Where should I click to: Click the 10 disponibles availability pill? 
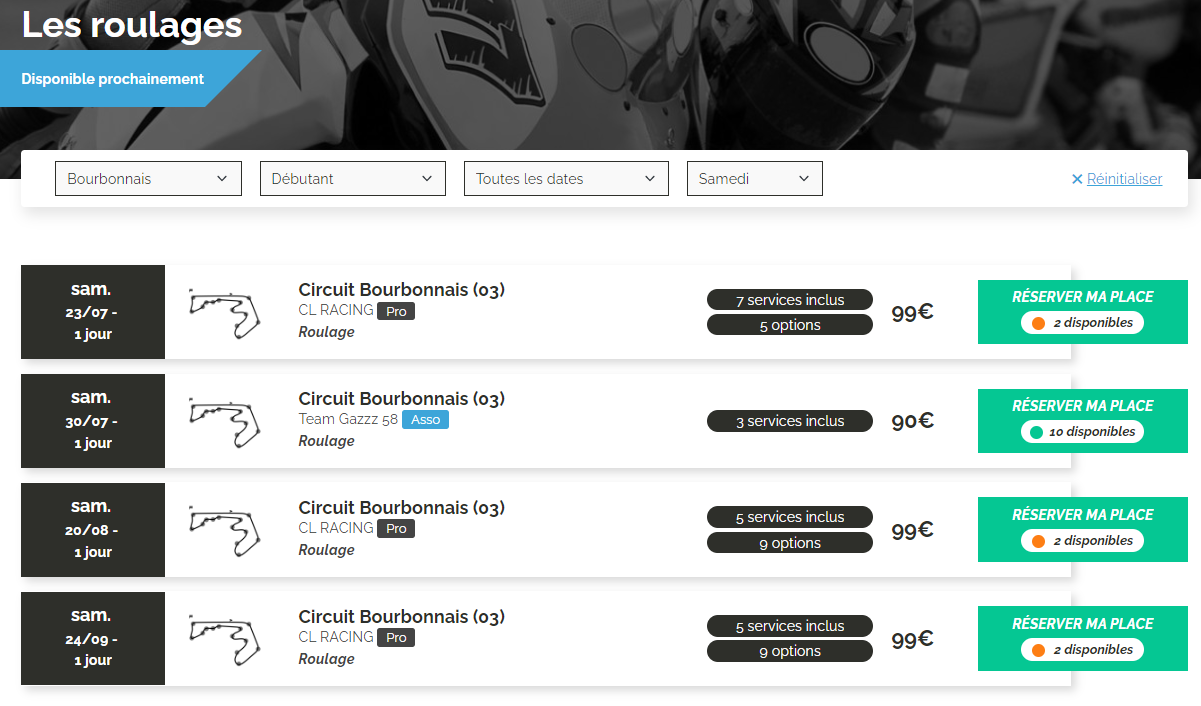pos(1083,432)
